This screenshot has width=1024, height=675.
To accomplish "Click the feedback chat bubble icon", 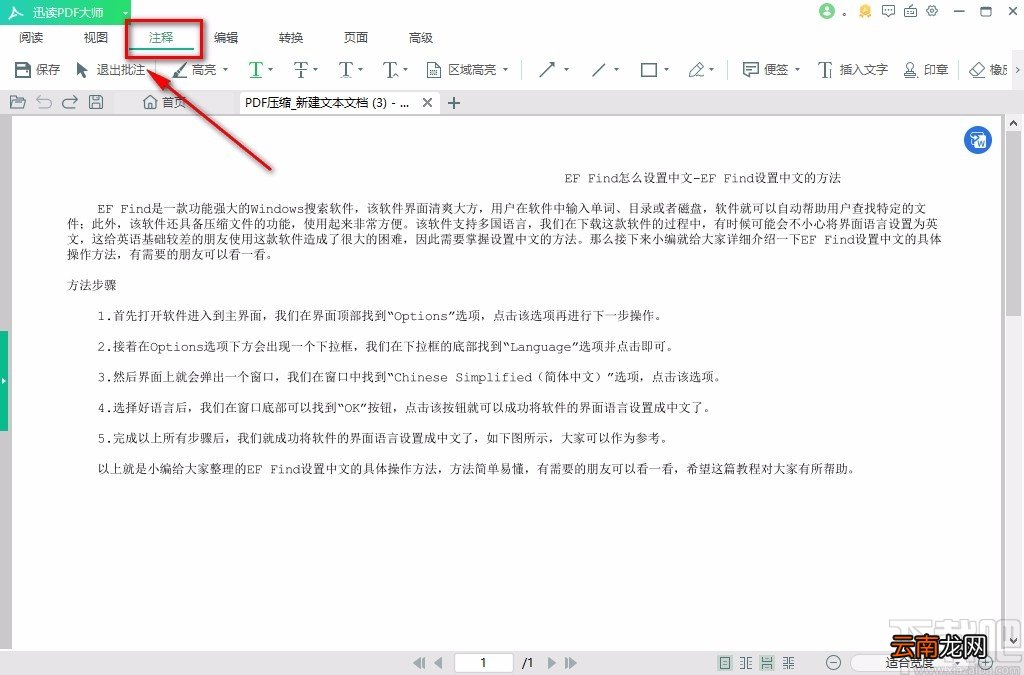I will [x=888, y=11].
